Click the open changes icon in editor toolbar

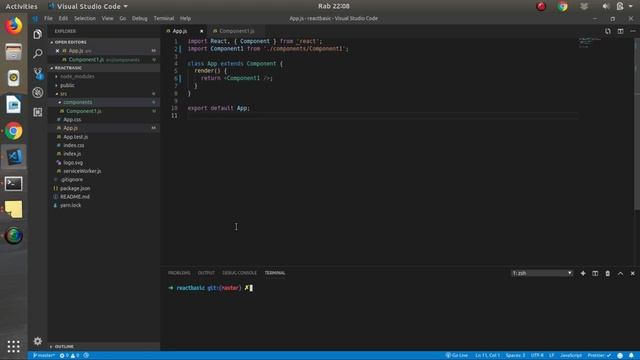pyautogui.click(x=608, y=31)
